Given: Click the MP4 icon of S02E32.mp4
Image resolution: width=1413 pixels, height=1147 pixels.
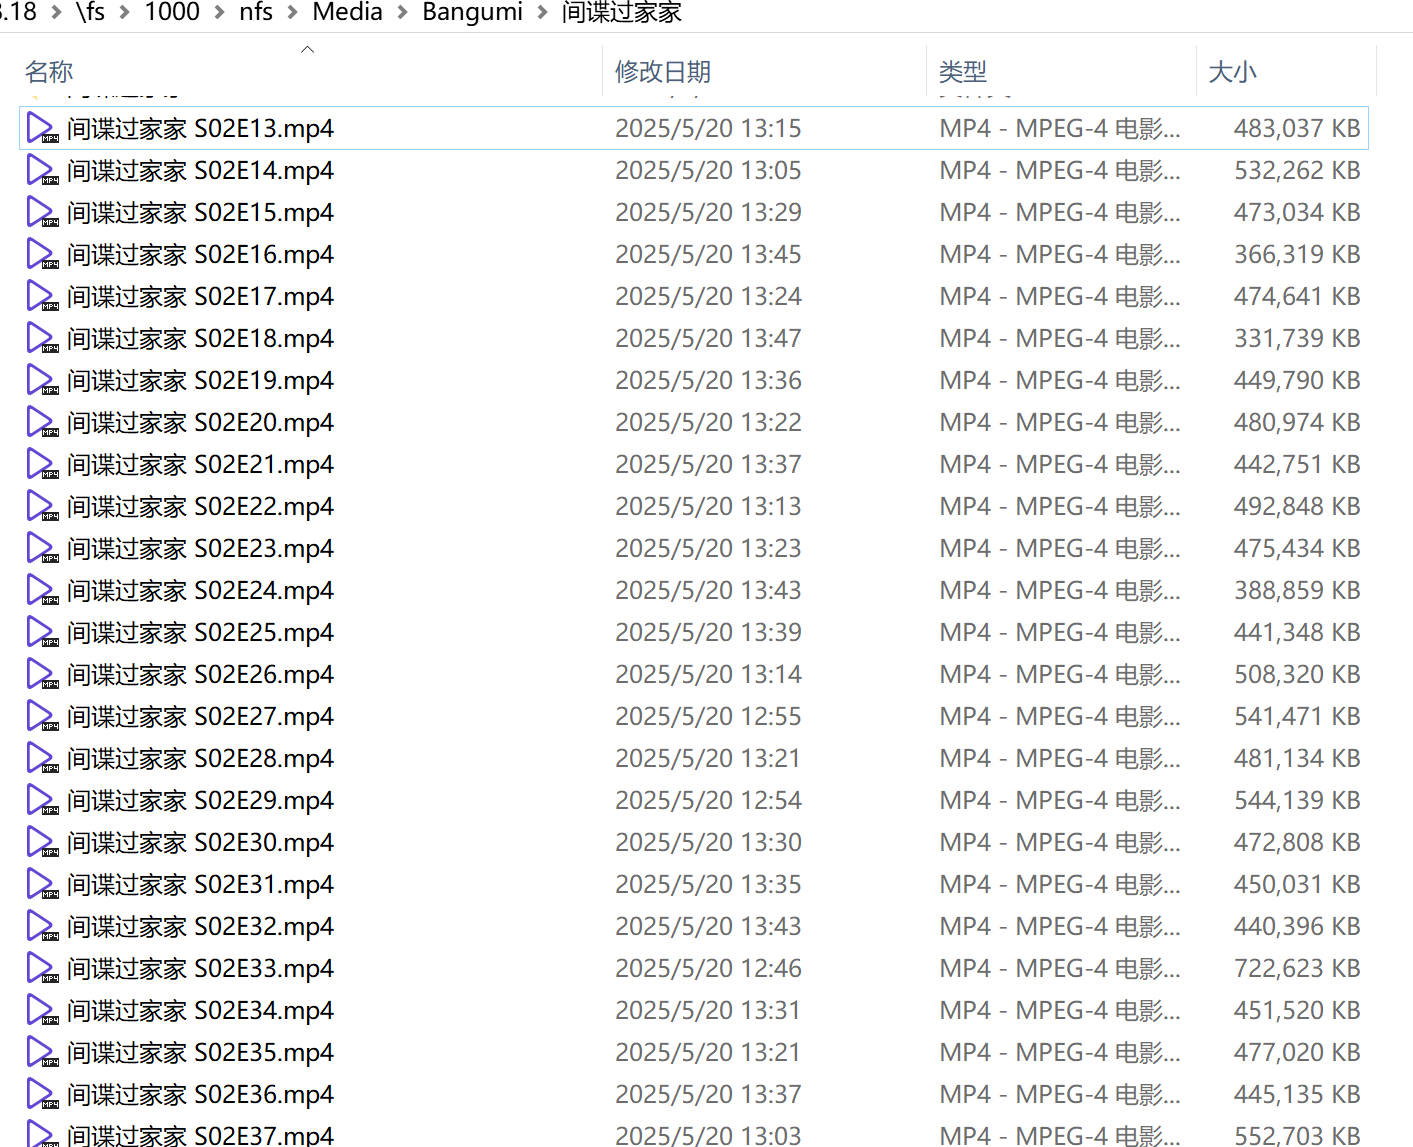Looking at the screenshot, I should pos(42,926).
